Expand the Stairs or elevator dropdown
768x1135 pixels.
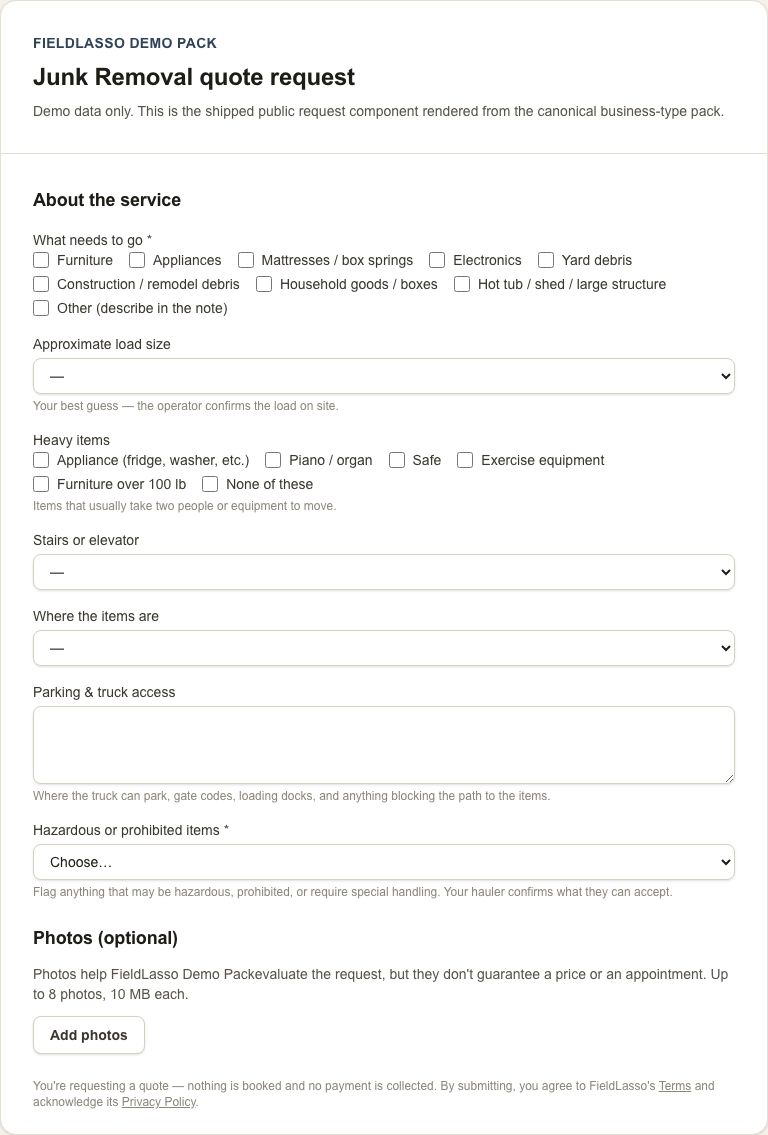pyautogui.click(x=384, y=572)
